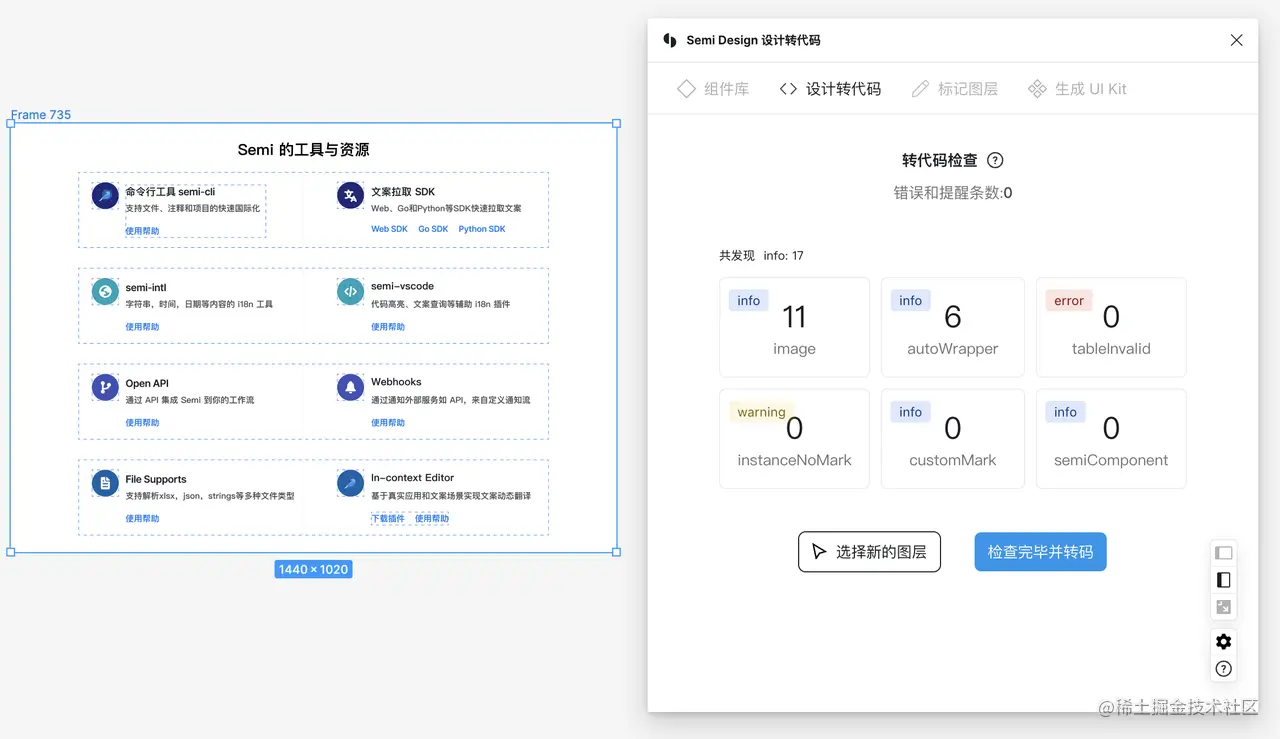Image resolution: width=1280 pixels, height=739 pixels.
Task: Click 使用帮助 link under Open API
Action: tap(142, 423)
